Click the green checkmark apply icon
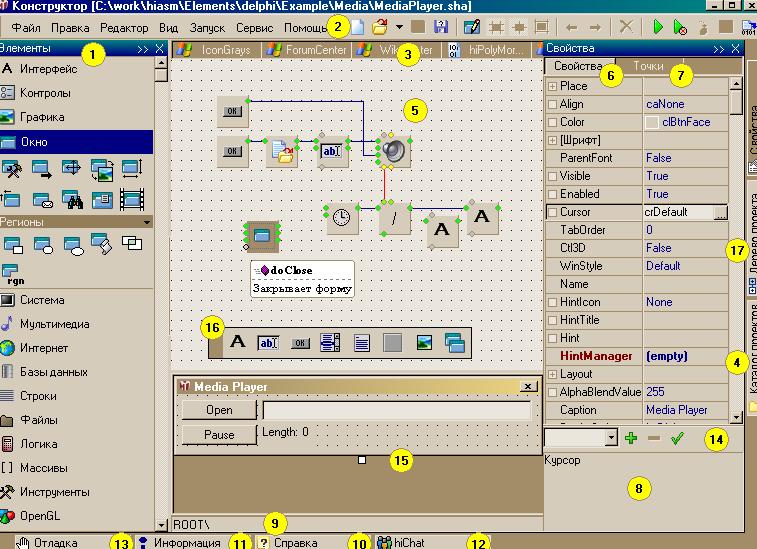This screenshot has width=757, height=549. pos(677,438)
